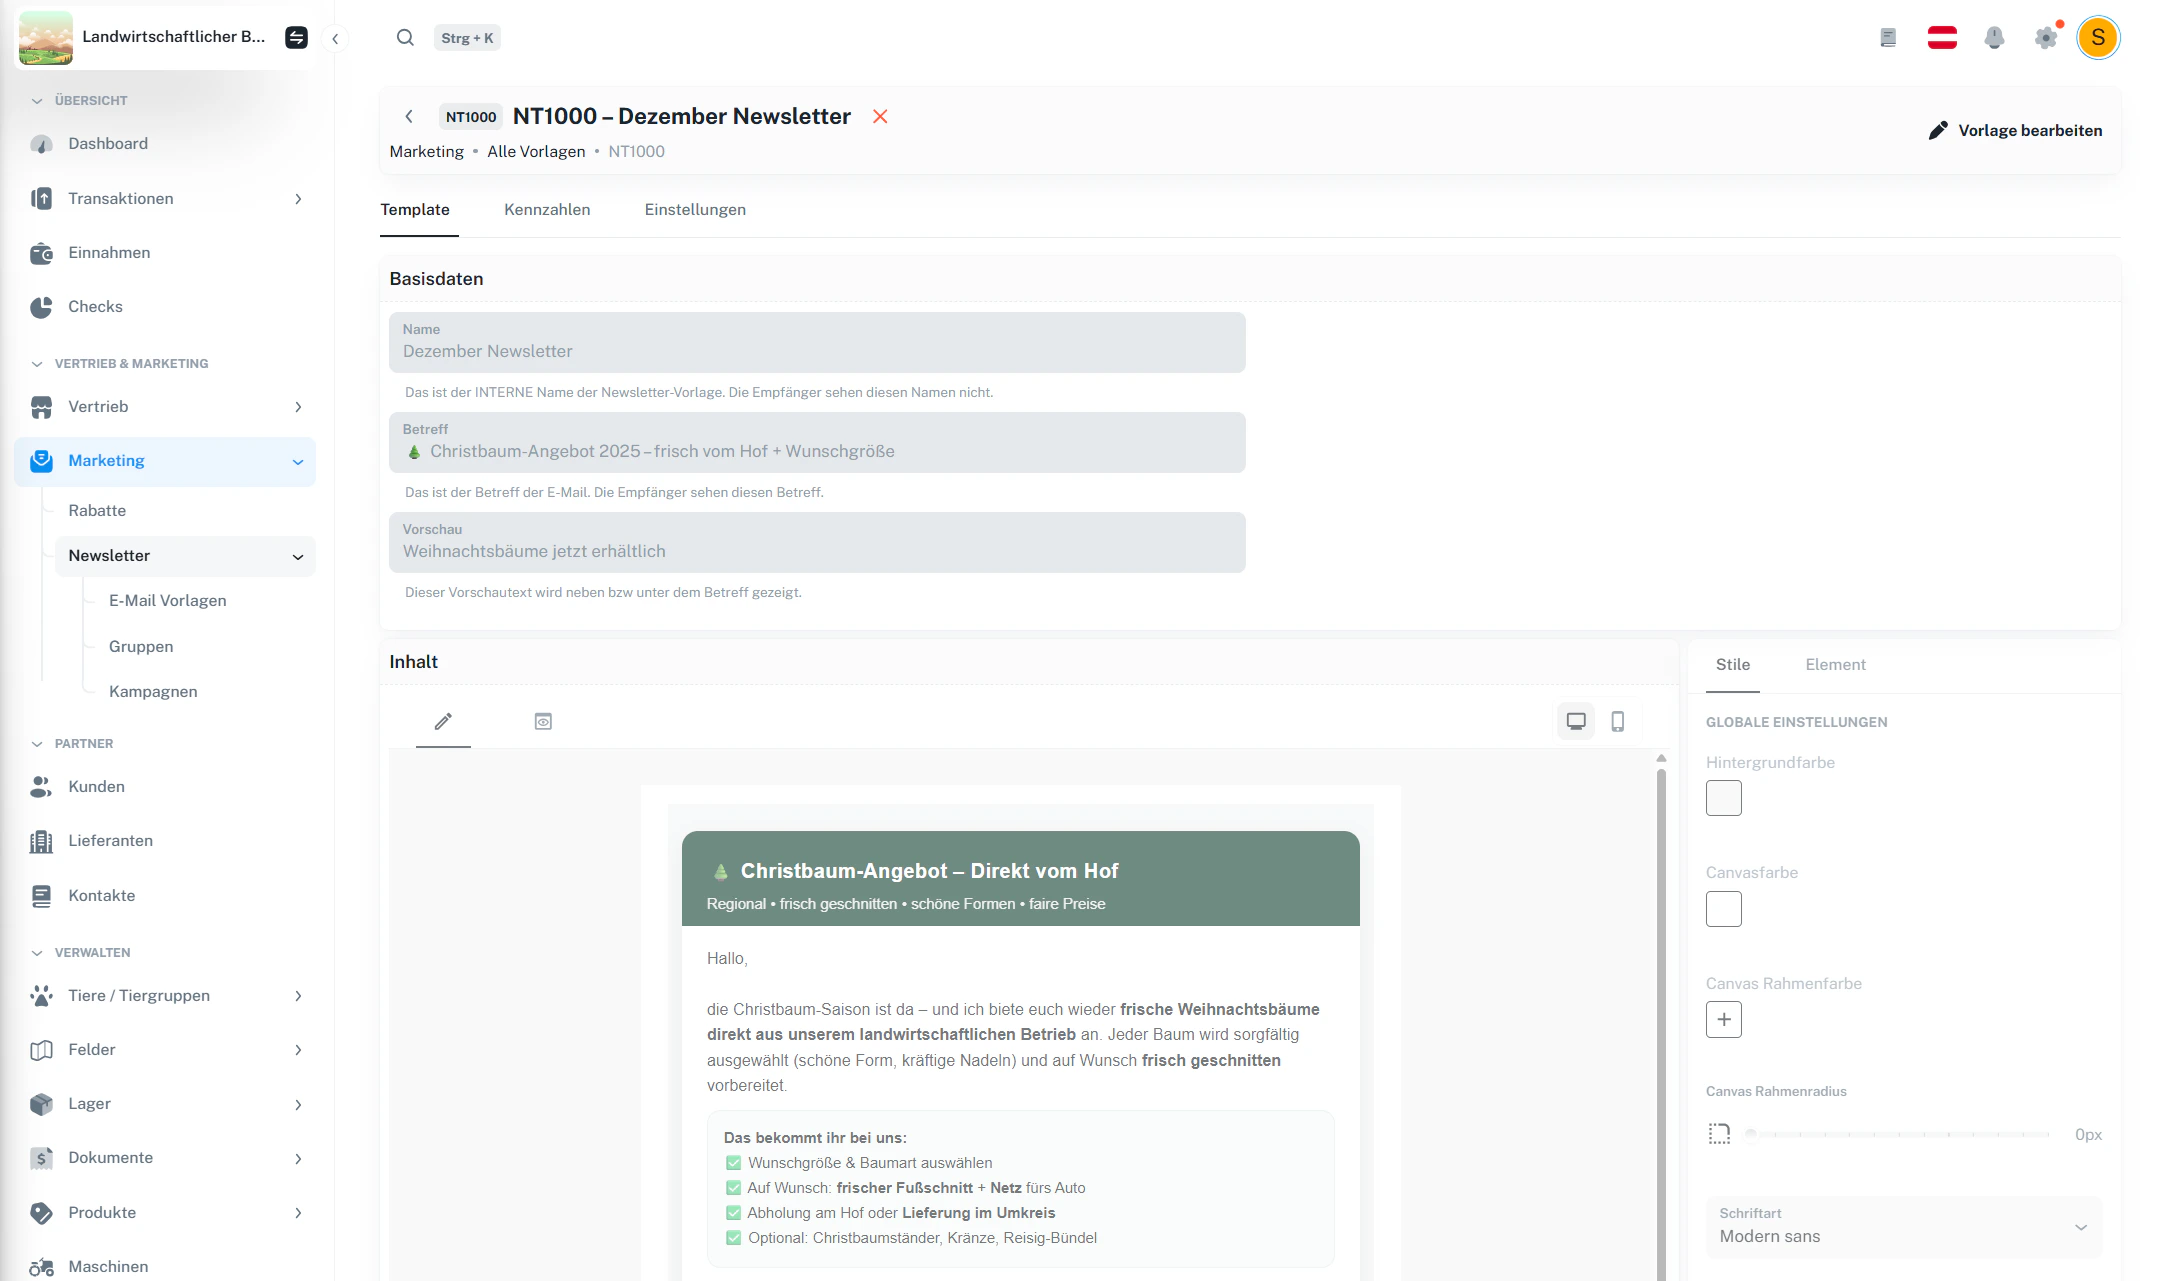Click Alle Vorlagen breadcrumb link
This screenshot has height=1281, width=2160.
pos(536,152)
